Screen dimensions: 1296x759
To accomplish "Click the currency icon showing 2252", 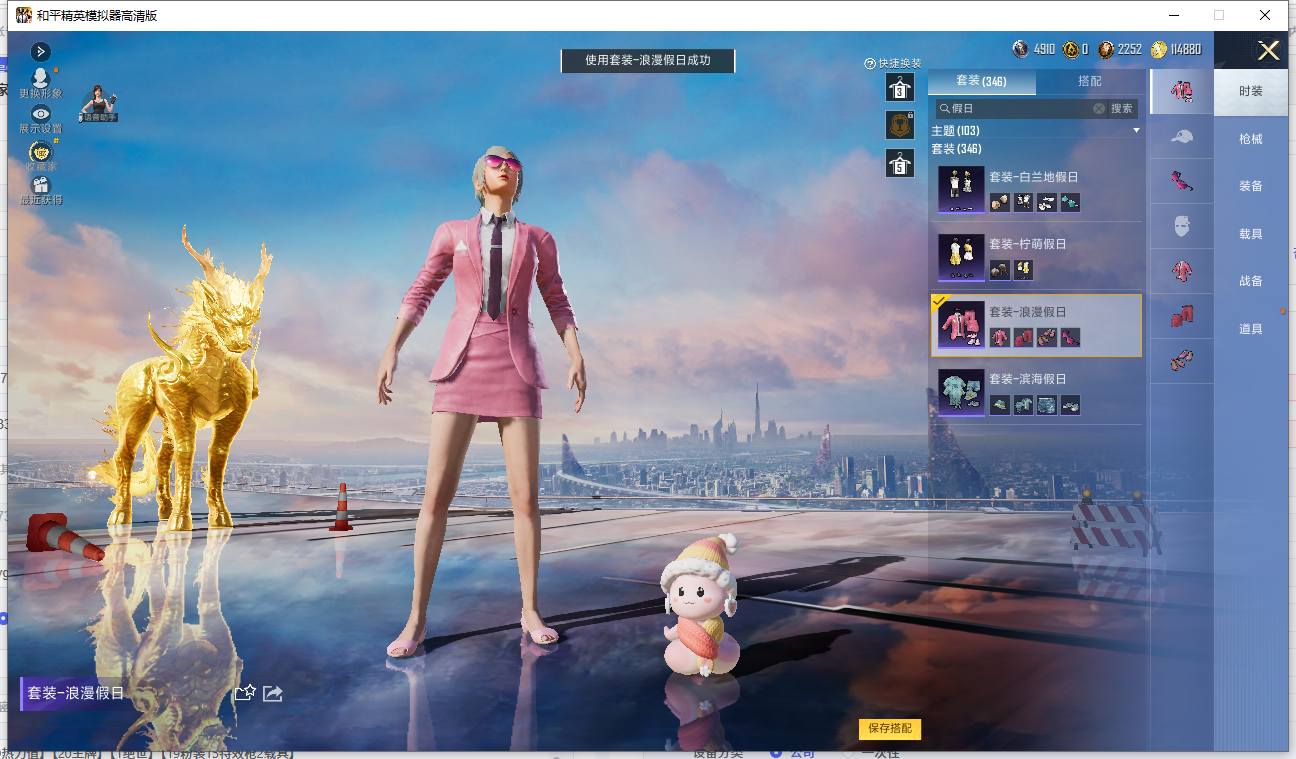I will pyautogui.click(x=1106, y=49).
